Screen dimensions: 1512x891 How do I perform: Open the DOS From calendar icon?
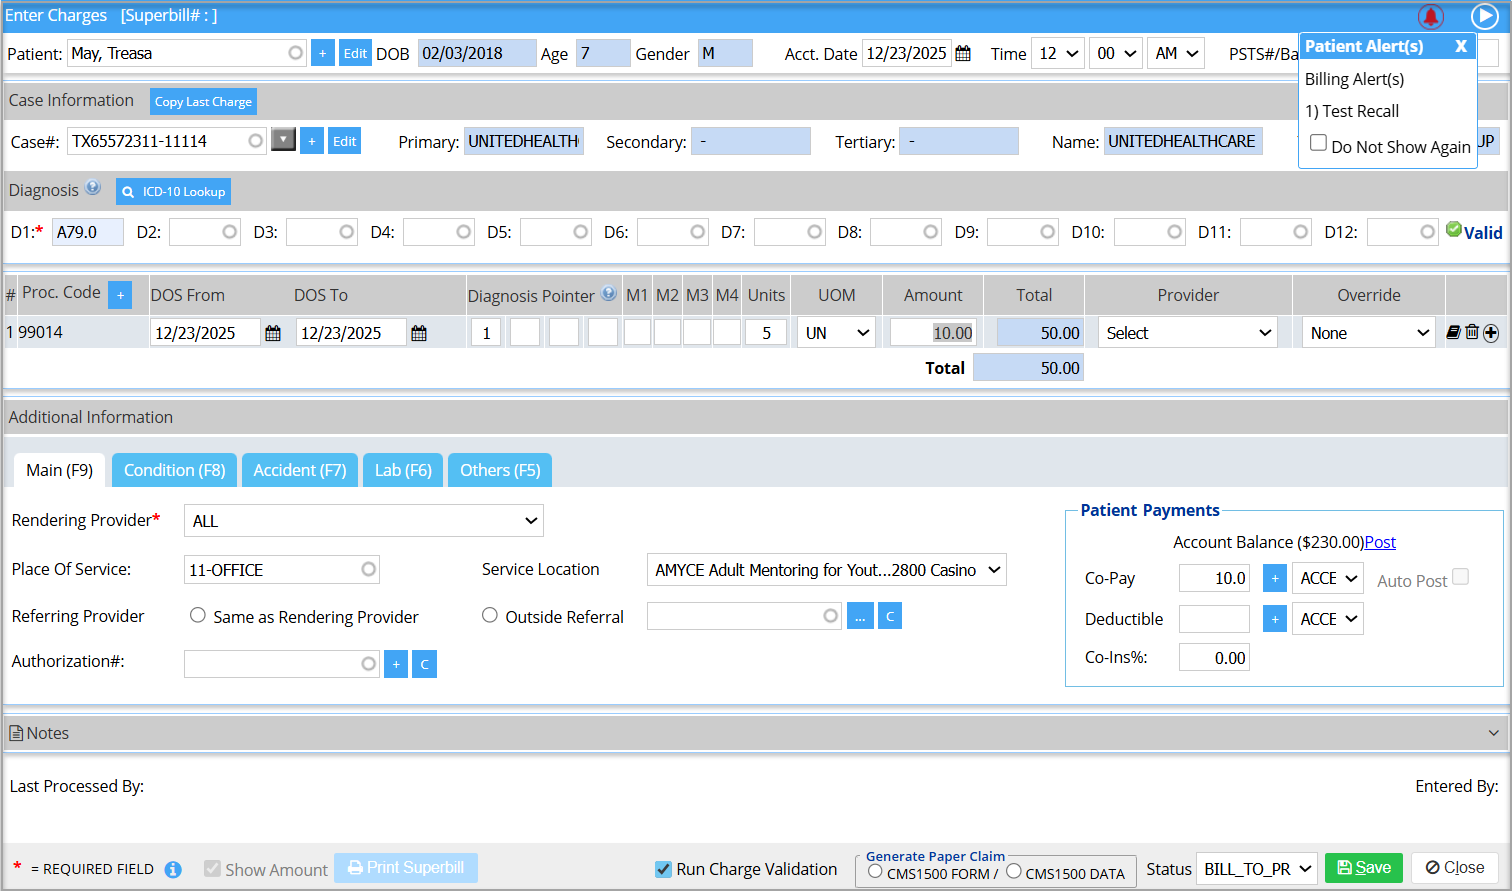273,334
